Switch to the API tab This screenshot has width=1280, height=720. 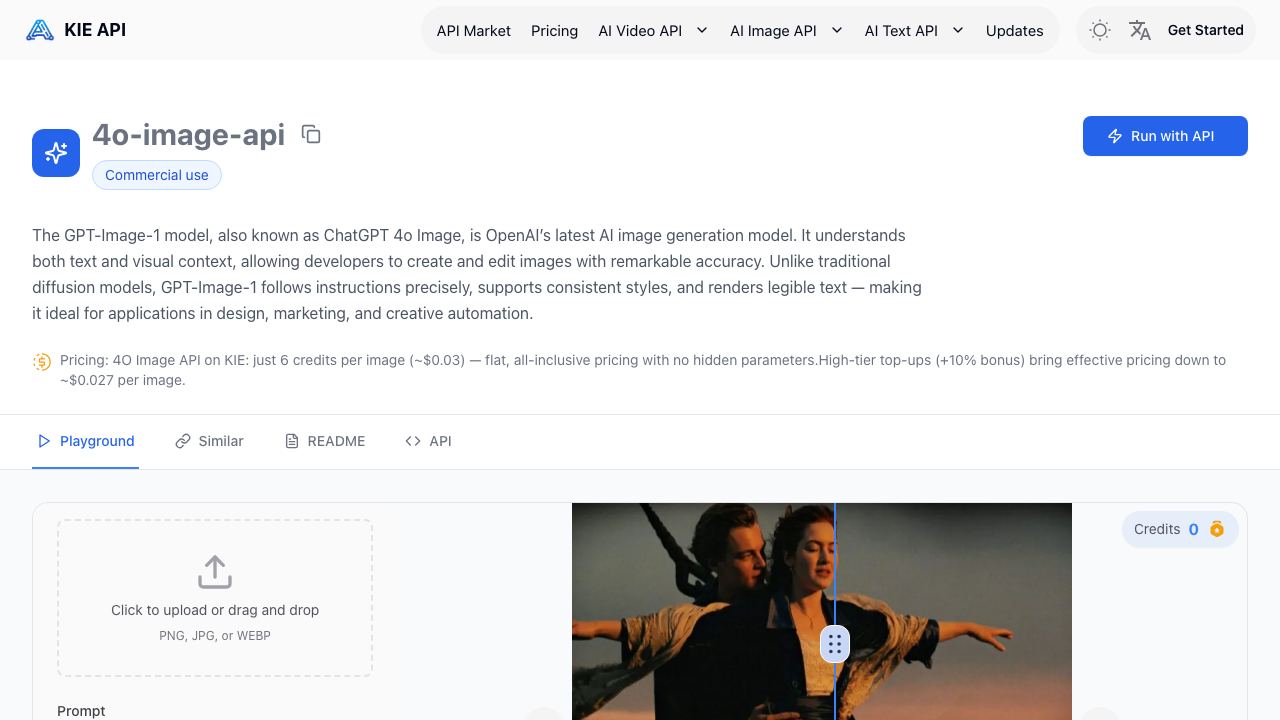[x=428, y=441]
